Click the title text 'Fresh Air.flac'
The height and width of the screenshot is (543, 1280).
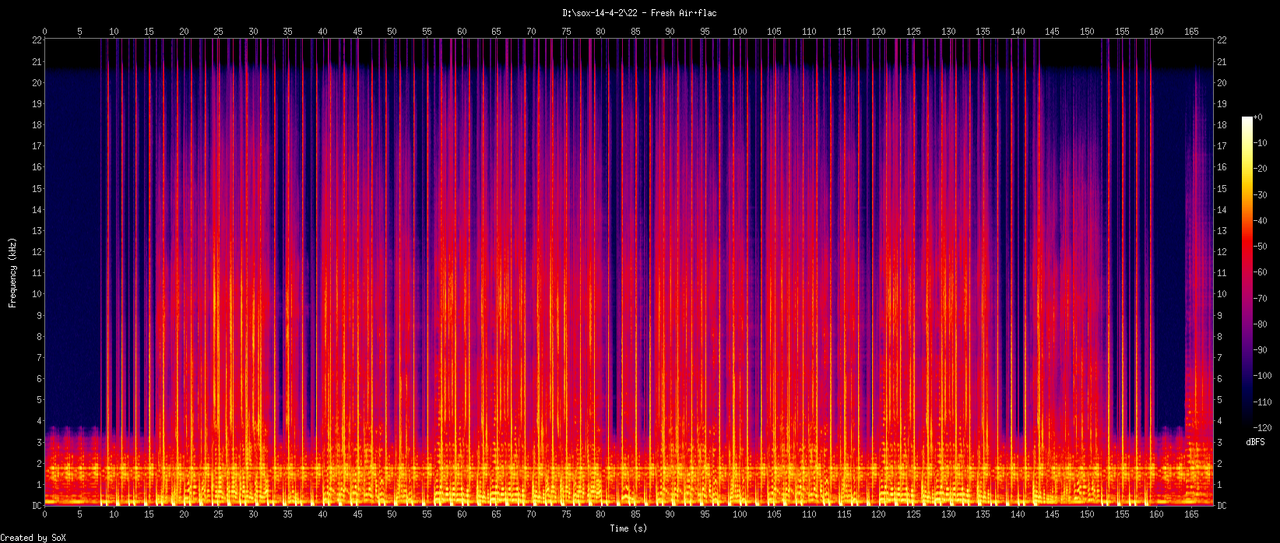(x=684, y=12)
